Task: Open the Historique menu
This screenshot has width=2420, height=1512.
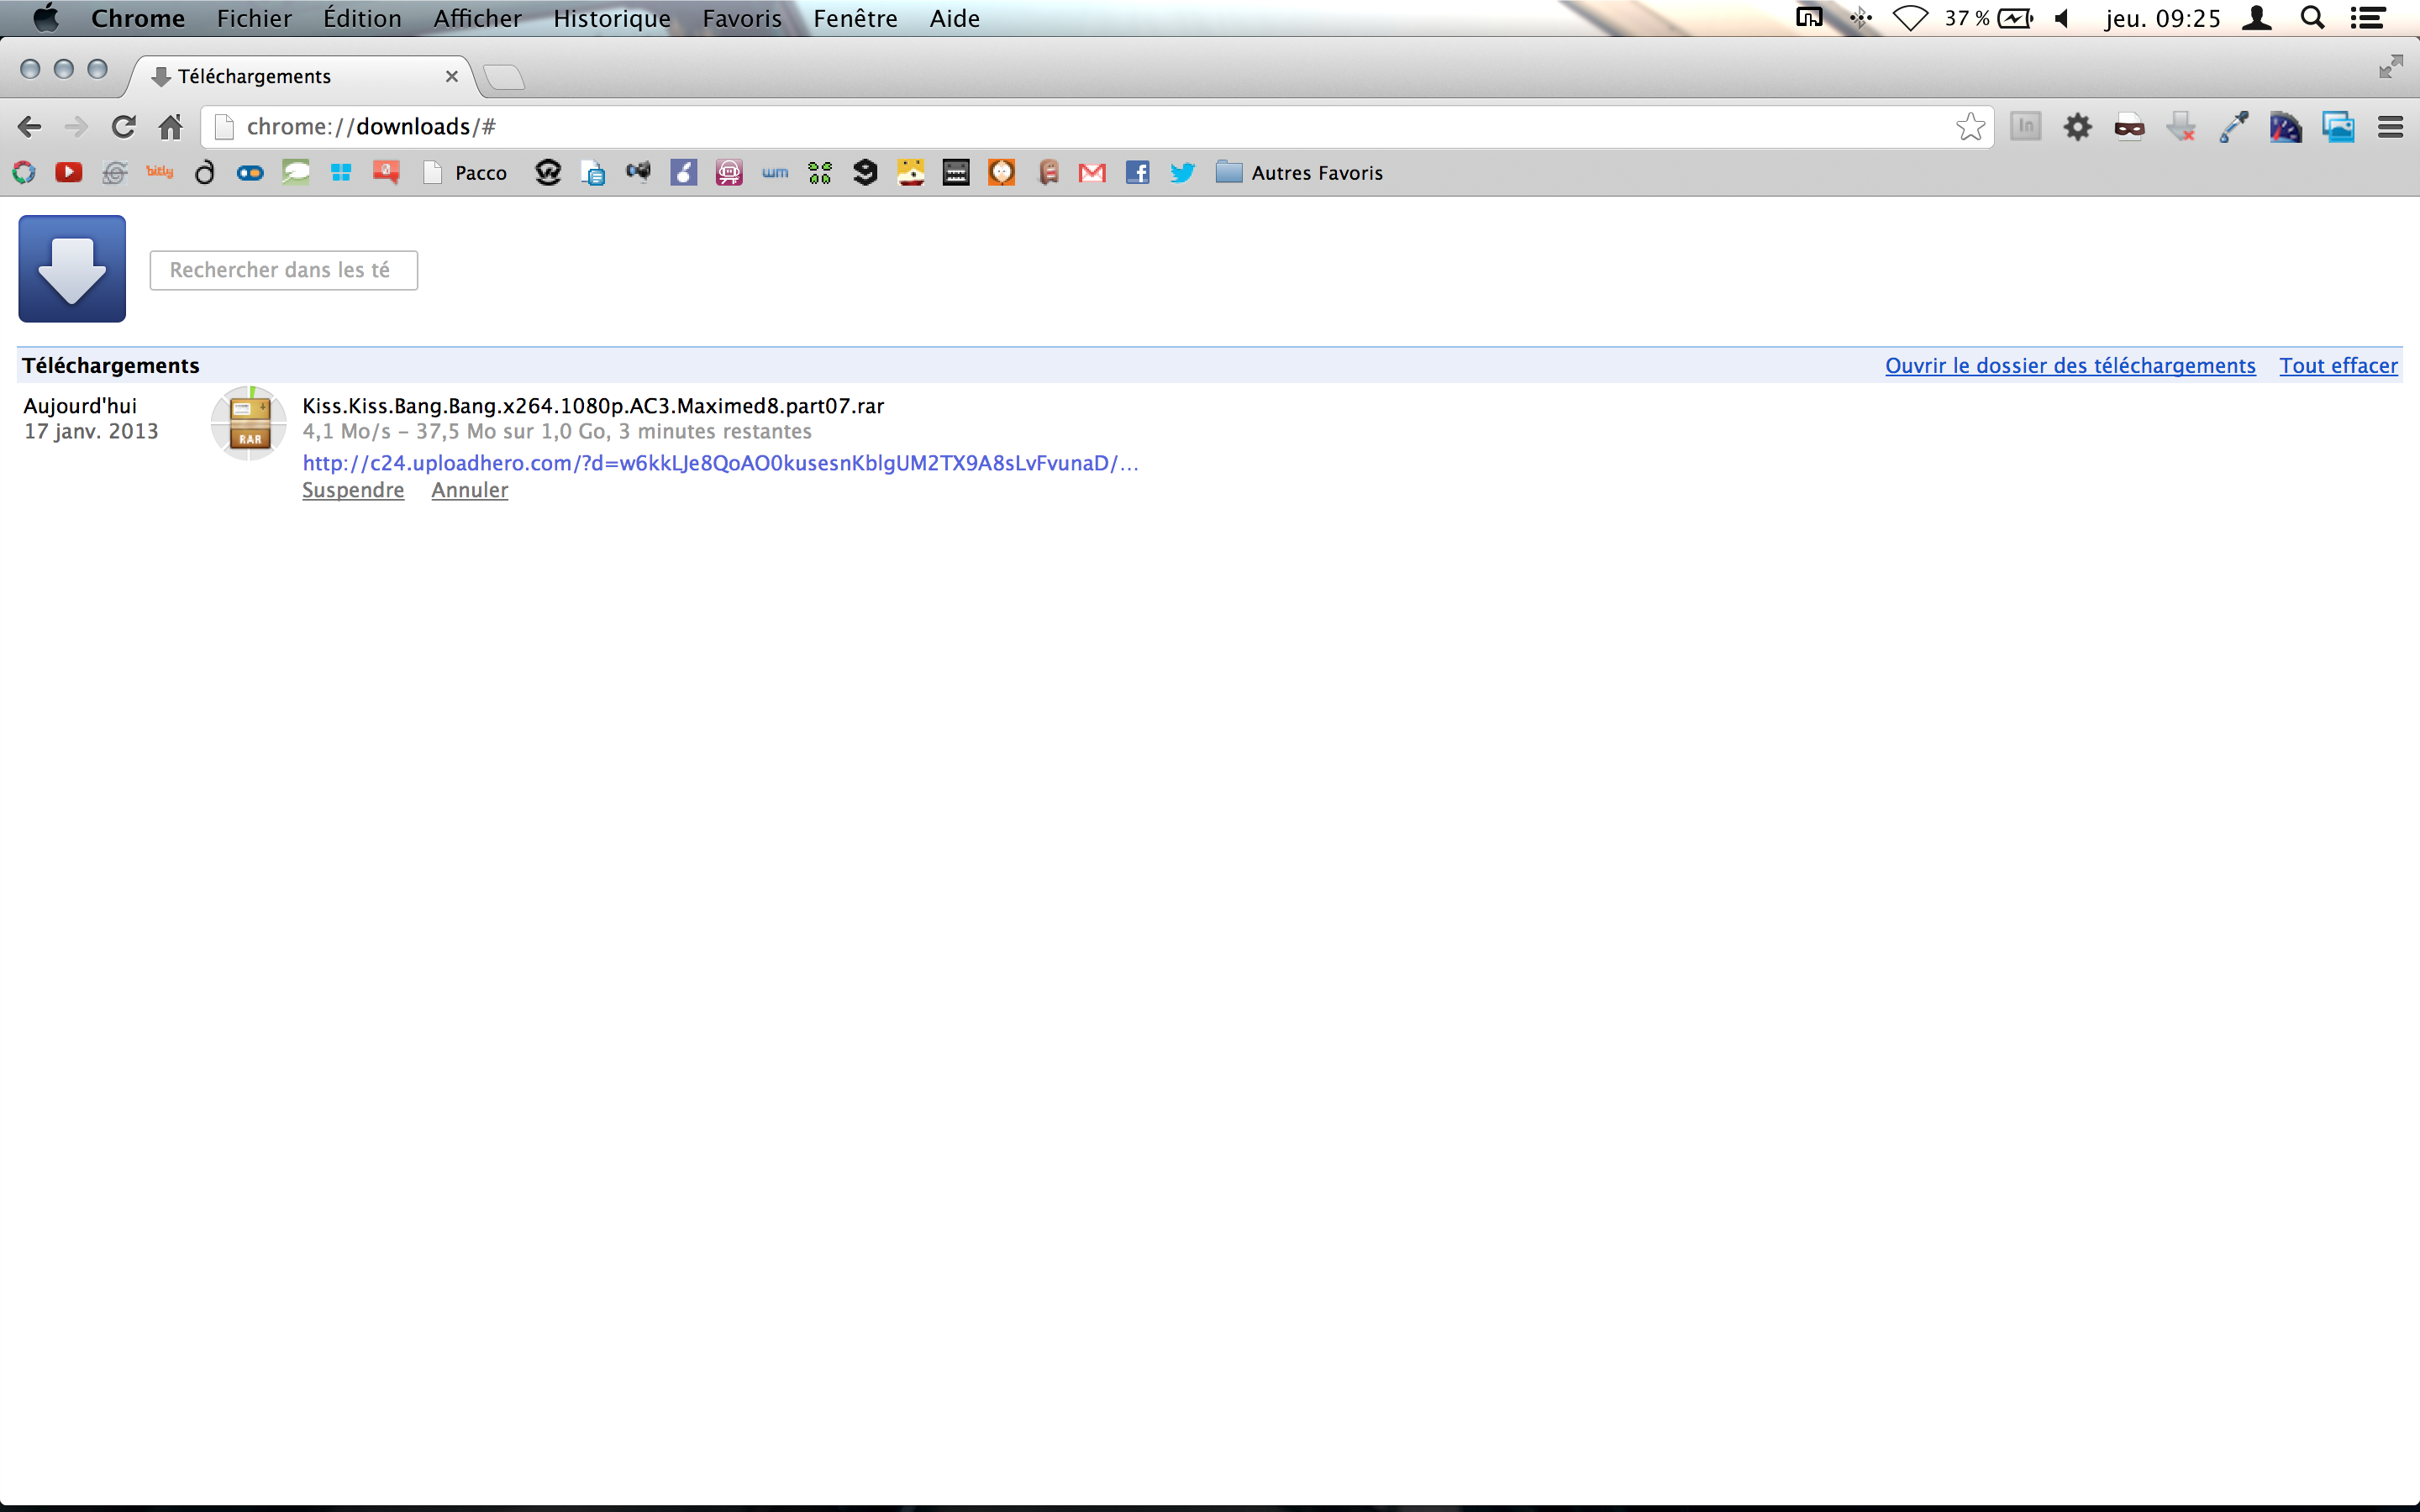Action: coord(611,18)
